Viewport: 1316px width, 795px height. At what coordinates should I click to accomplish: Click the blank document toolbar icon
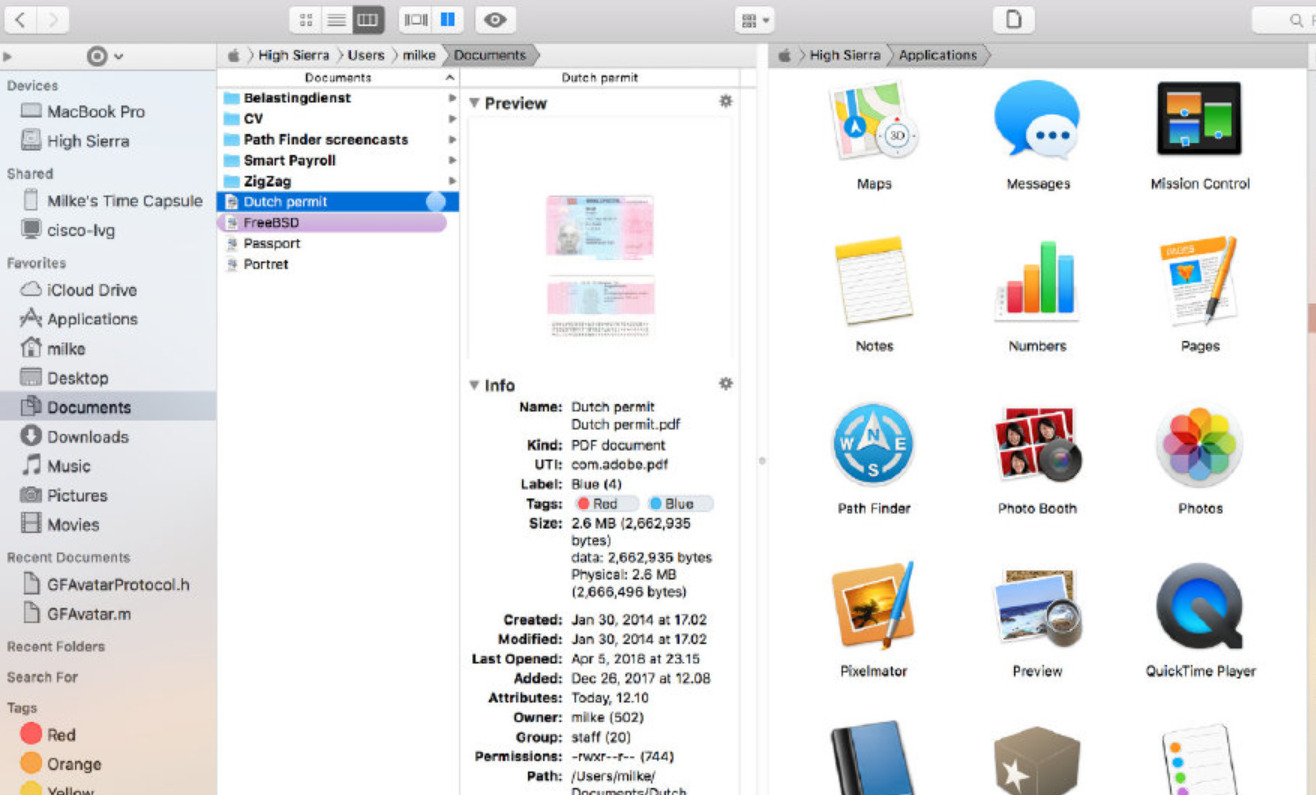point(1013,19)
